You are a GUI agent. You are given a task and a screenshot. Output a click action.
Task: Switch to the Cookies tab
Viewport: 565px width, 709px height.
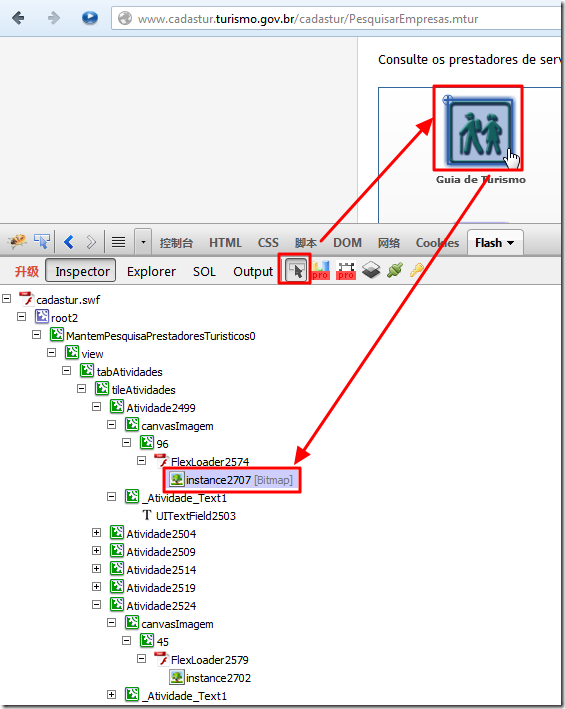click(437, 243)
